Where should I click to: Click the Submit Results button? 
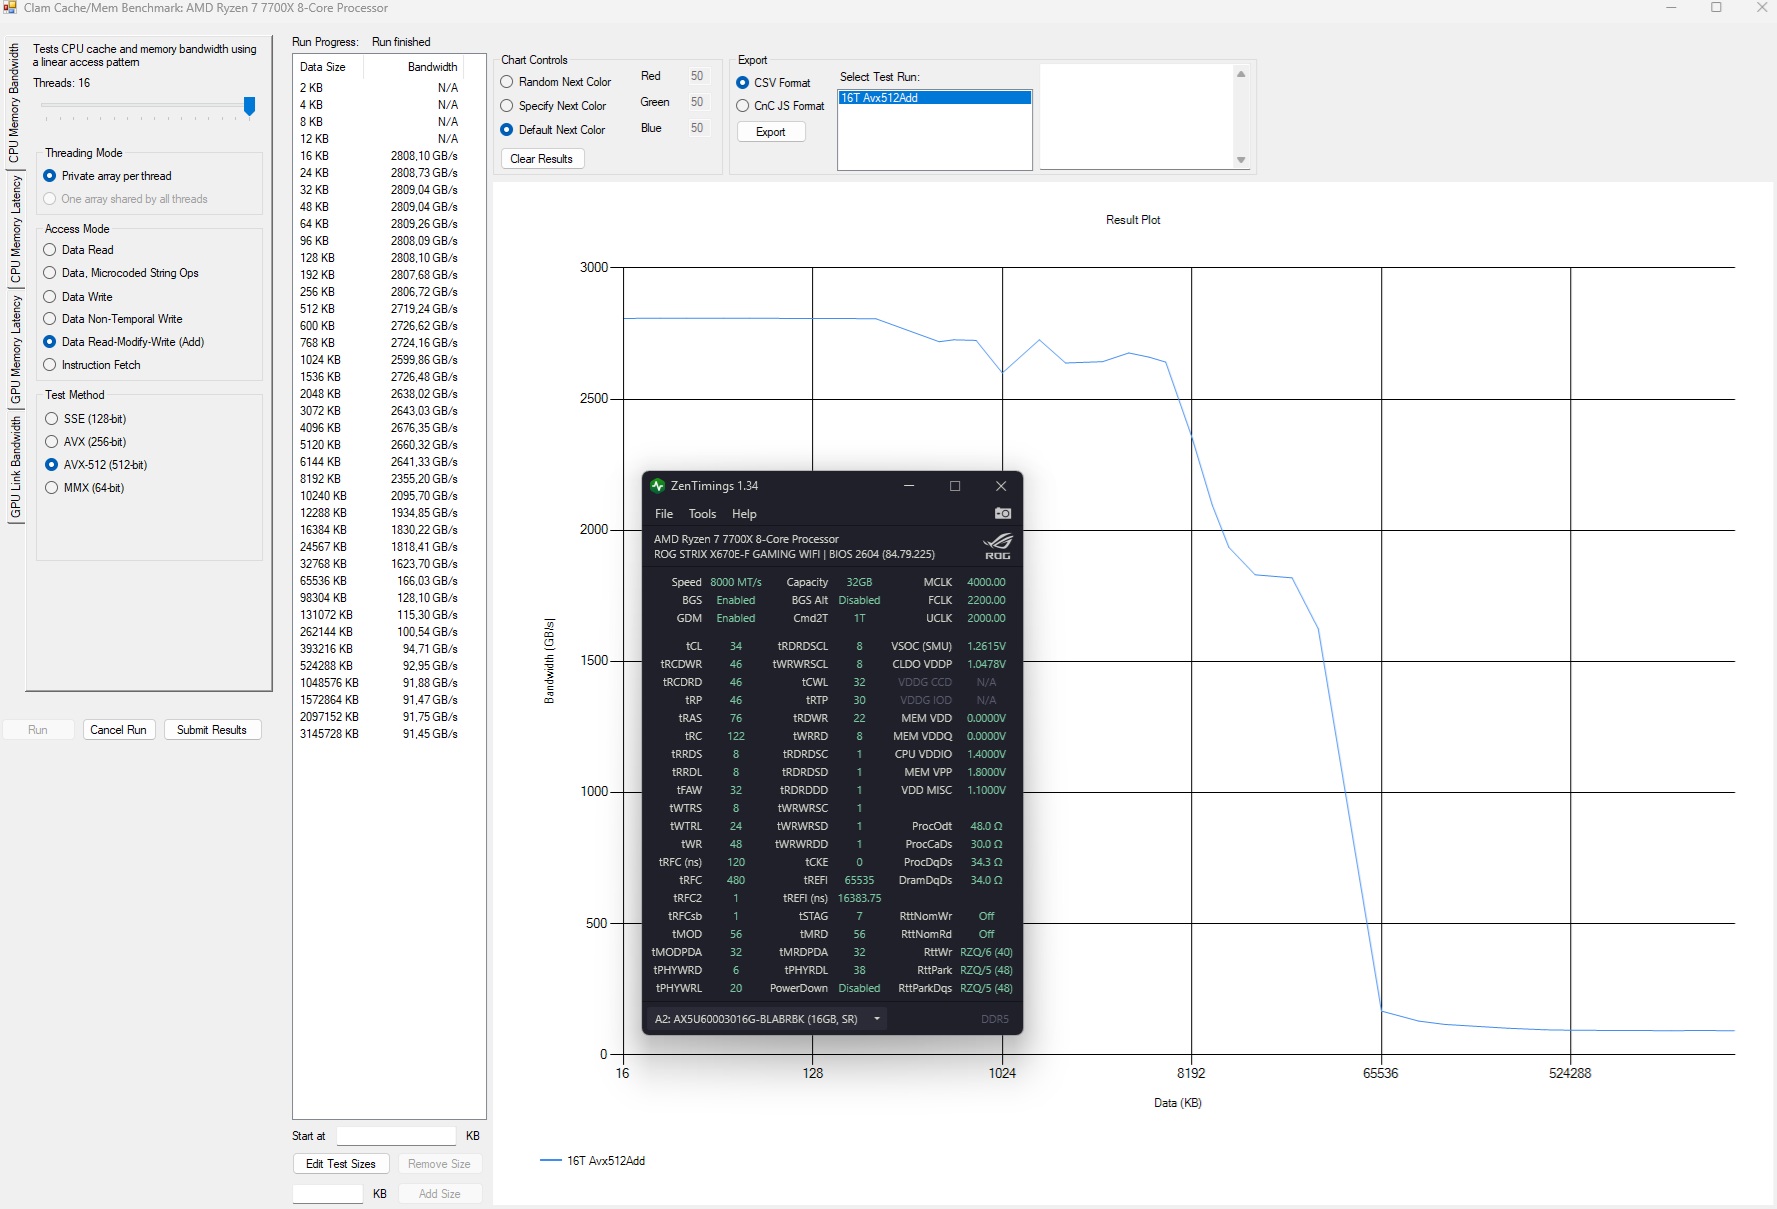click(x=212, y=730)
